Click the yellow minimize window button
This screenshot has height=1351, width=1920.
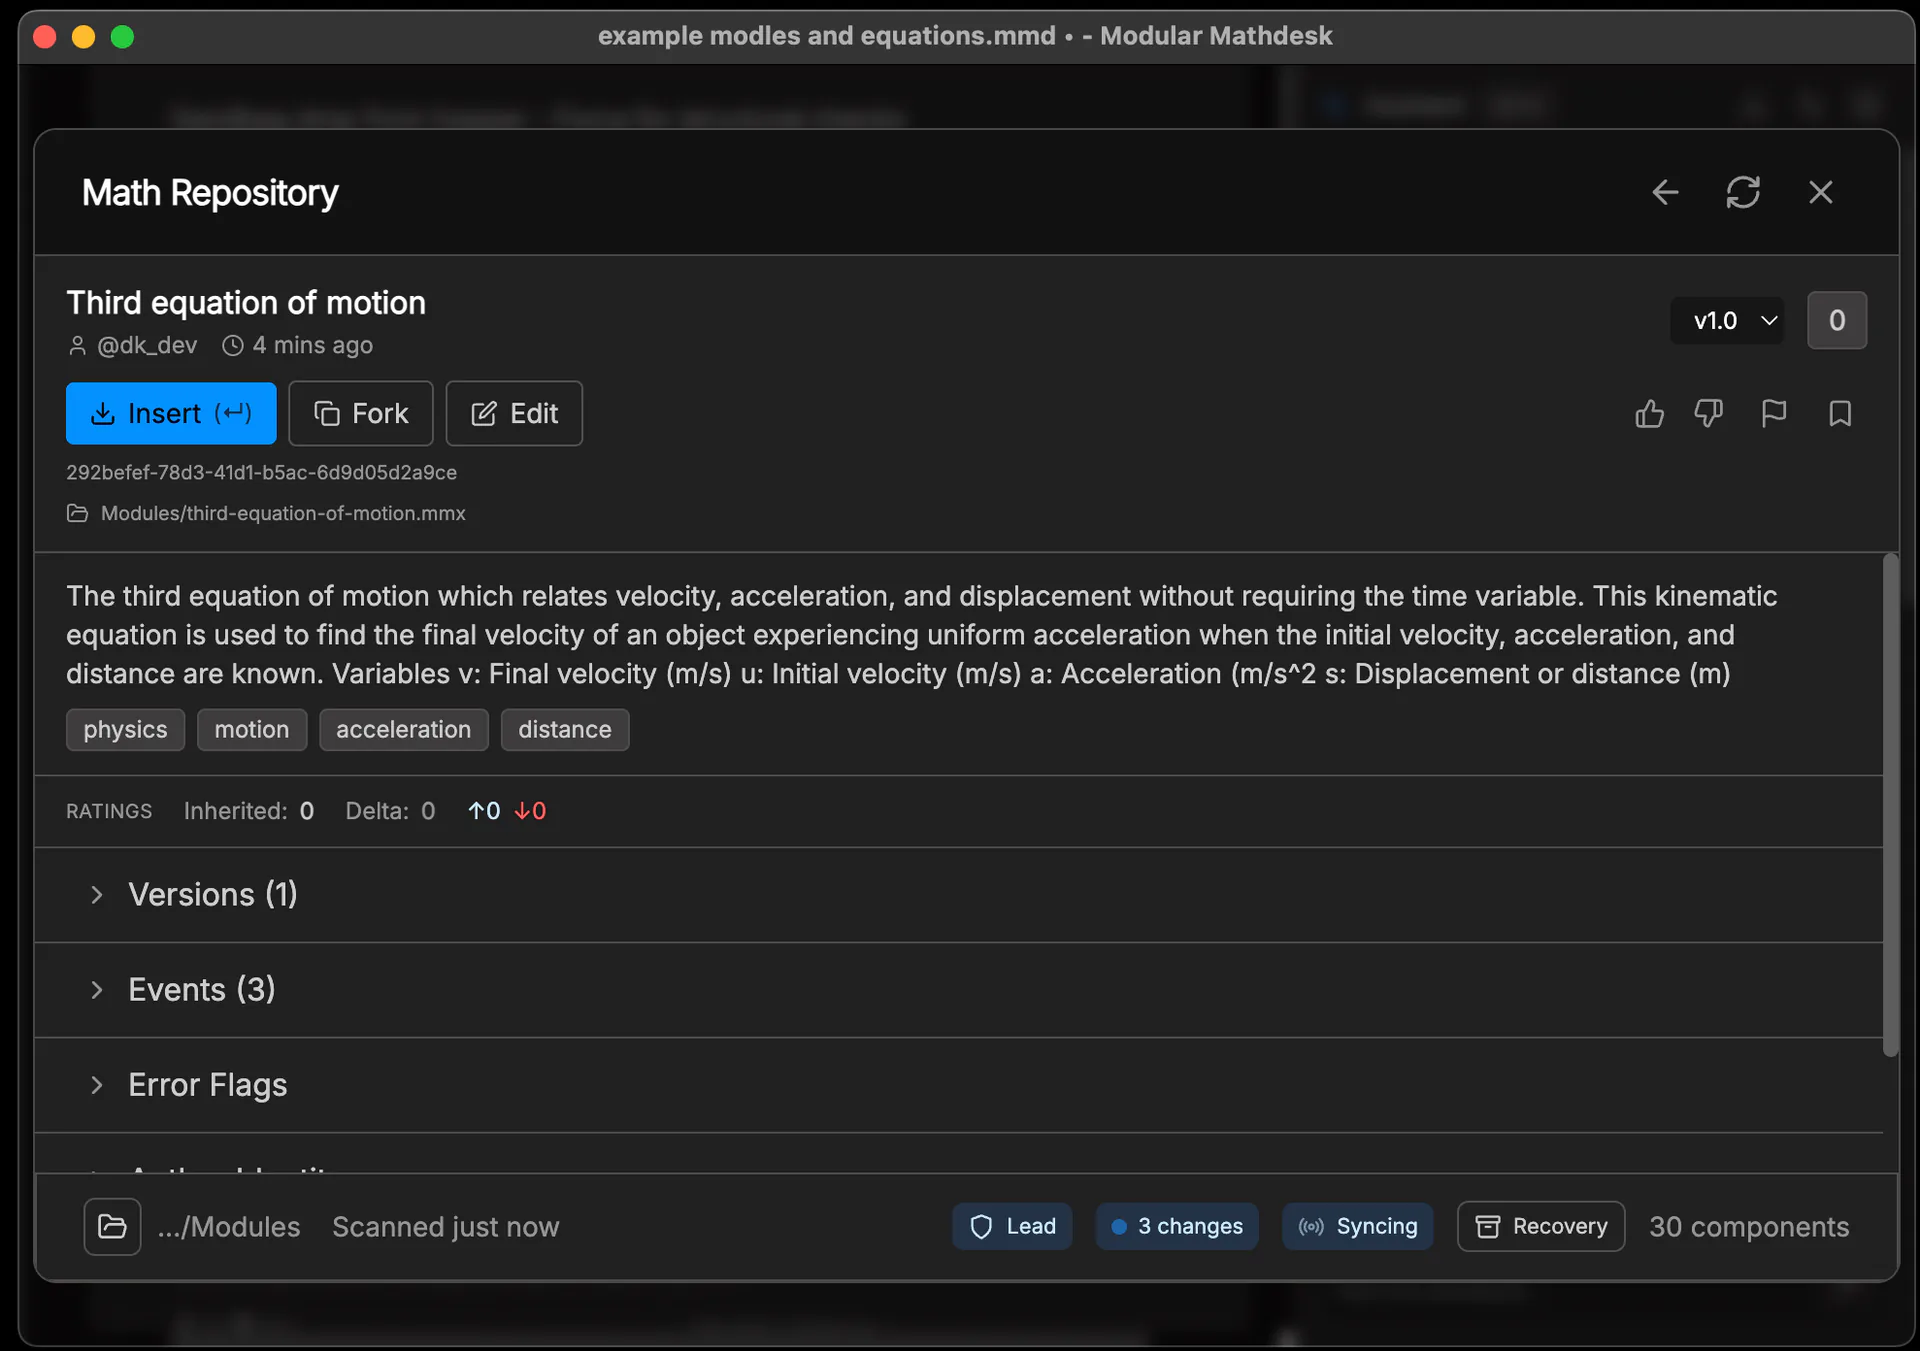(84, 37)
